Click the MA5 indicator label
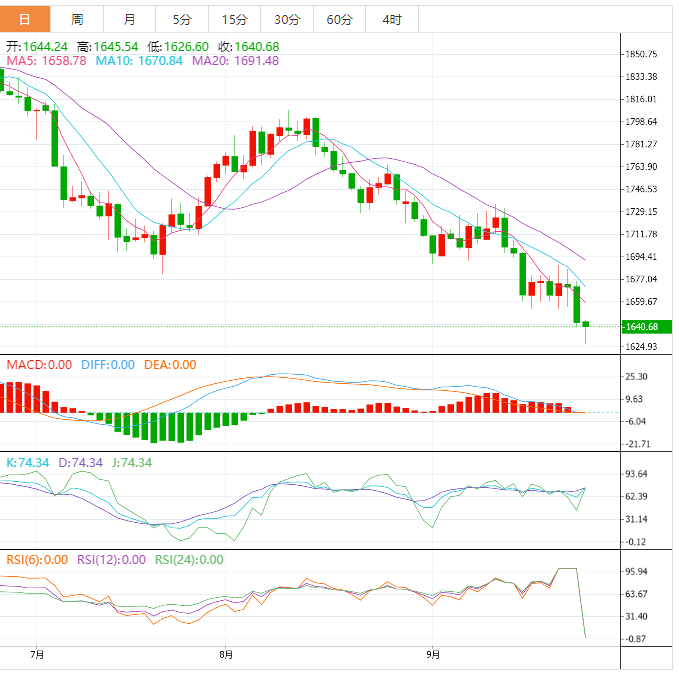Image resolution: width=679 pixels, height=675 pixels. pos(47,61)
